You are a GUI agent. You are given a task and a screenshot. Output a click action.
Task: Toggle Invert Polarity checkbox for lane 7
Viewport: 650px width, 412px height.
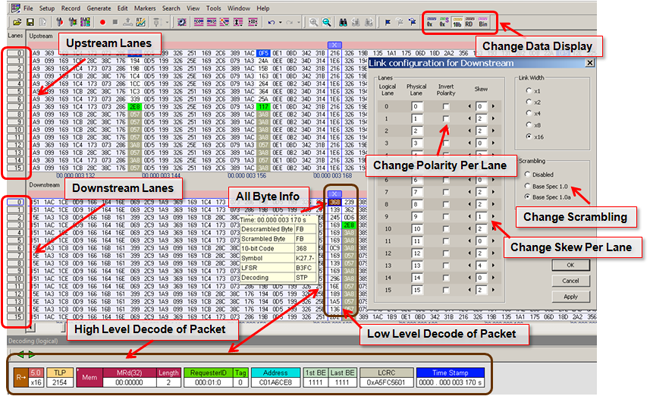pos(446,192)
